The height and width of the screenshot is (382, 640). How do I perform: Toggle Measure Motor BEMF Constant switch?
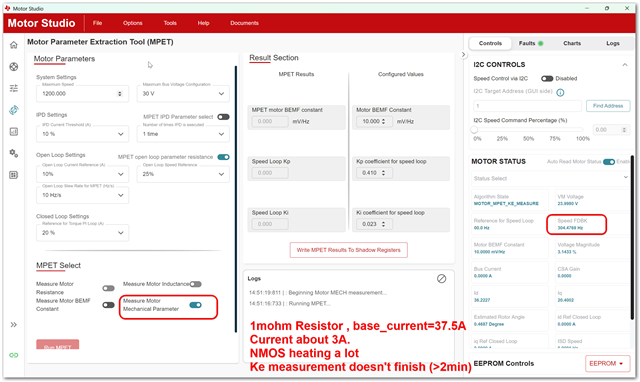point(108,305)
